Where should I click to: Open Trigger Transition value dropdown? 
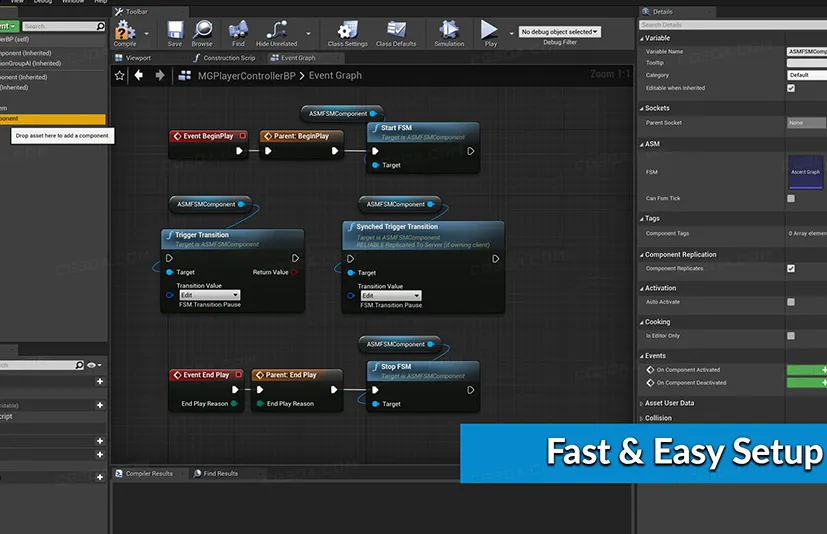tap(210, 295)
